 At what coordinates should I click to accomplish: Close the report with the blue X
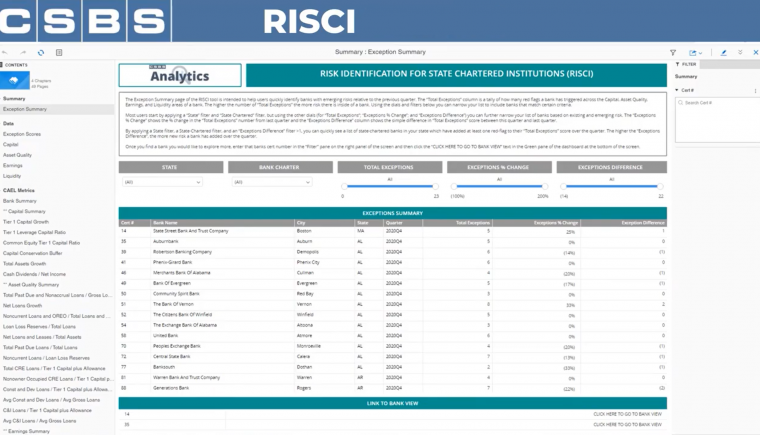click(756, 52)
